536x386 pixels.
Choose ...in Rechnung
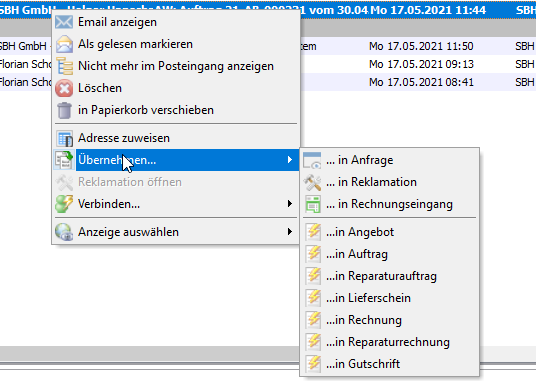390,320
